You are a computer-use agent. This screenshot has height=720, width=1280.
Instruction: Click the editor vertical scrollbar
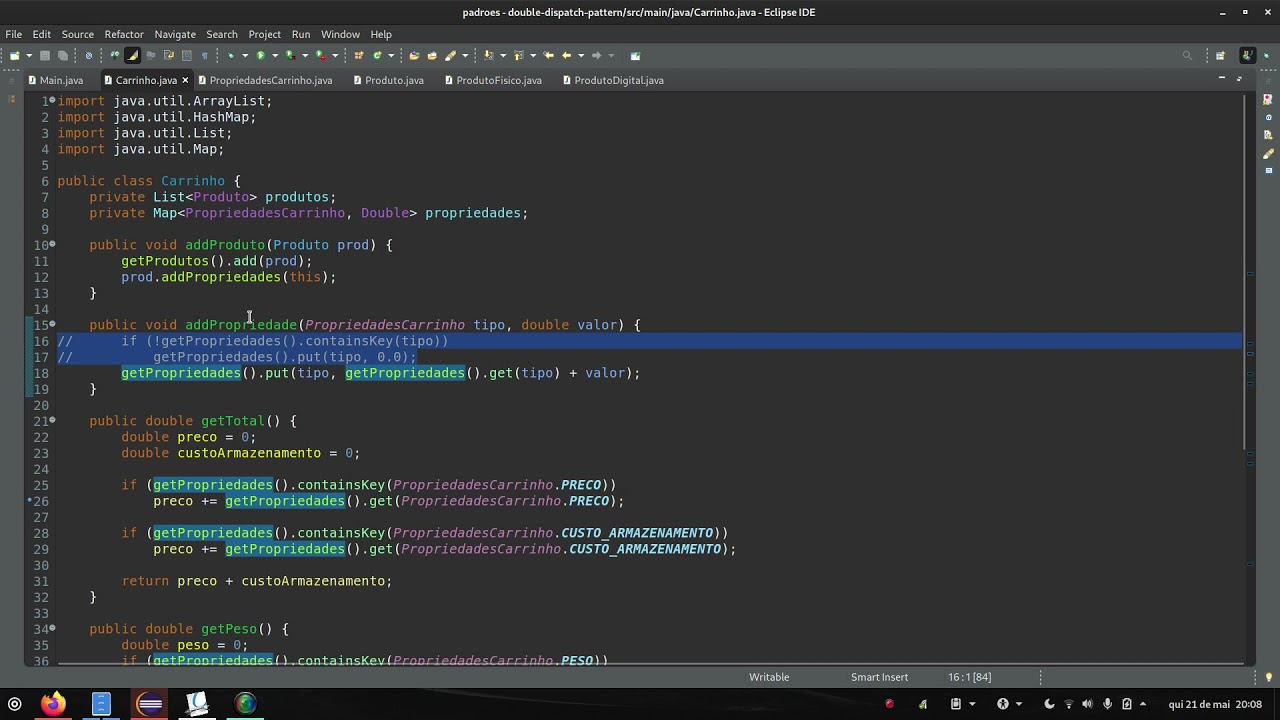coord(1246,272)
